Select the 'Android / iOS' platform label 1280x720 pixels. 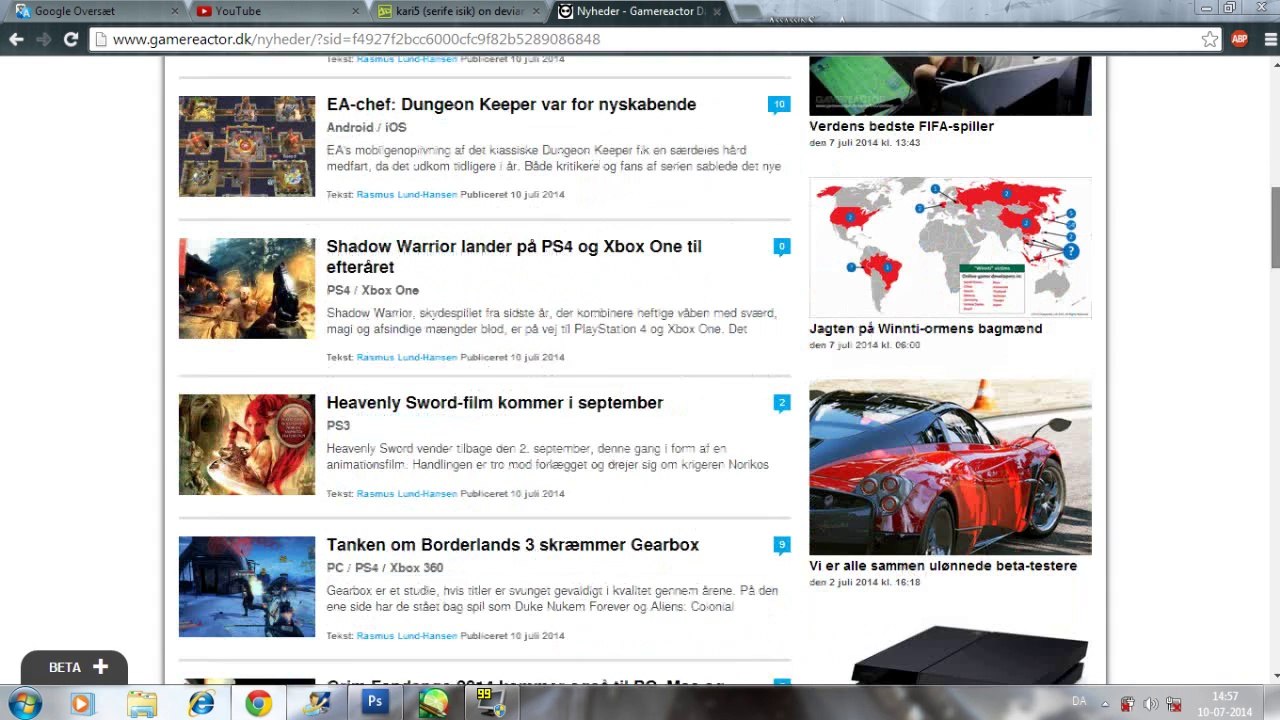click(366, 127)
